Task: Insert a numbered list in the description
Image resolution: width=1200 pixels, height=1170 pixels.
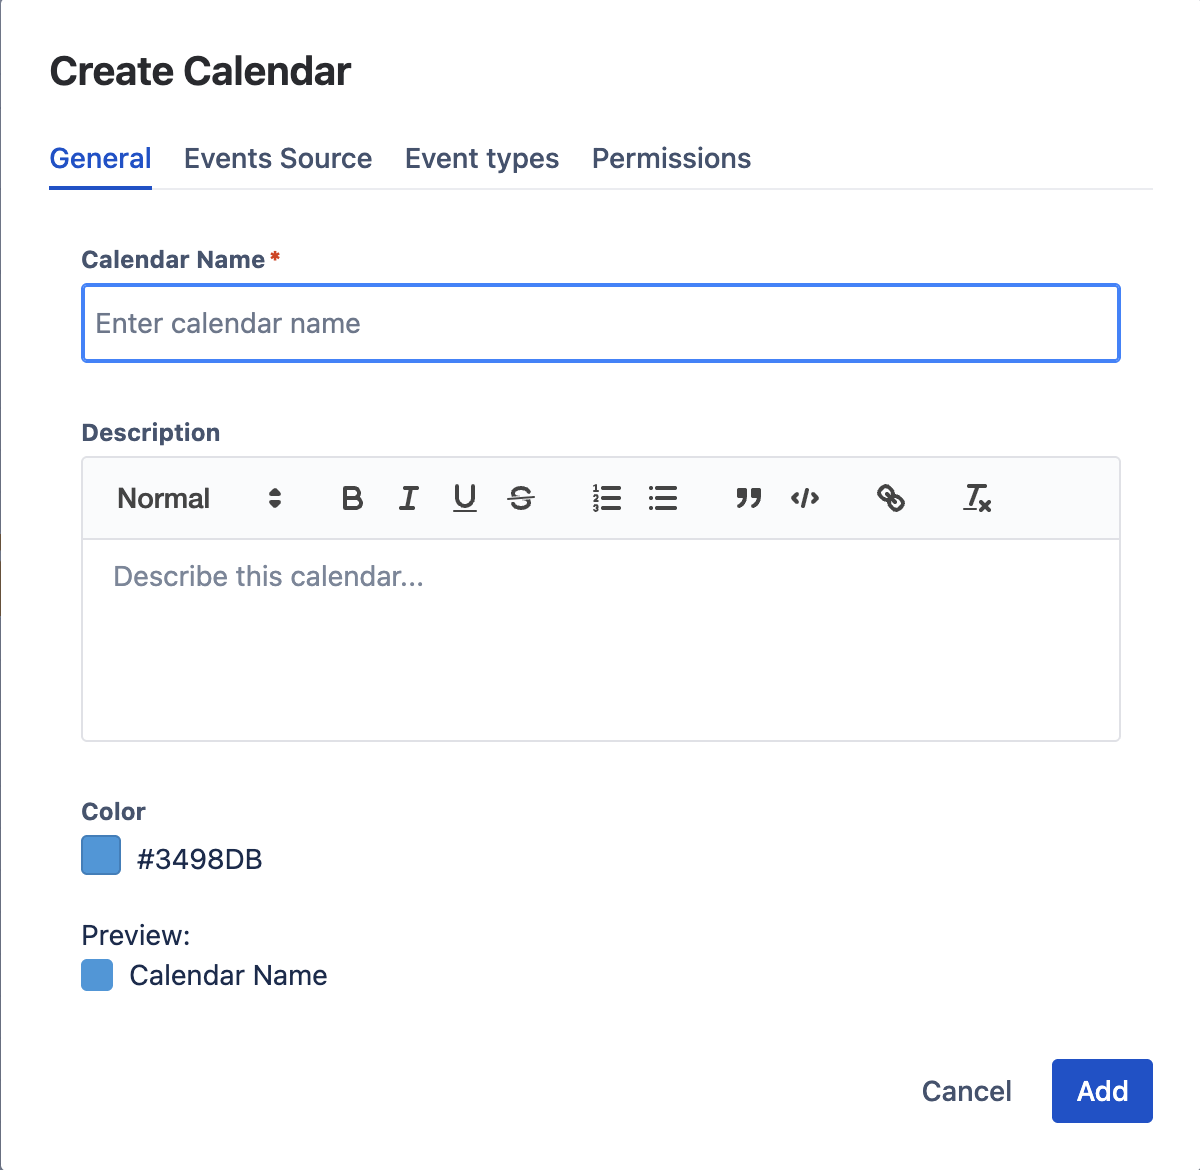Action: point(606,498)
